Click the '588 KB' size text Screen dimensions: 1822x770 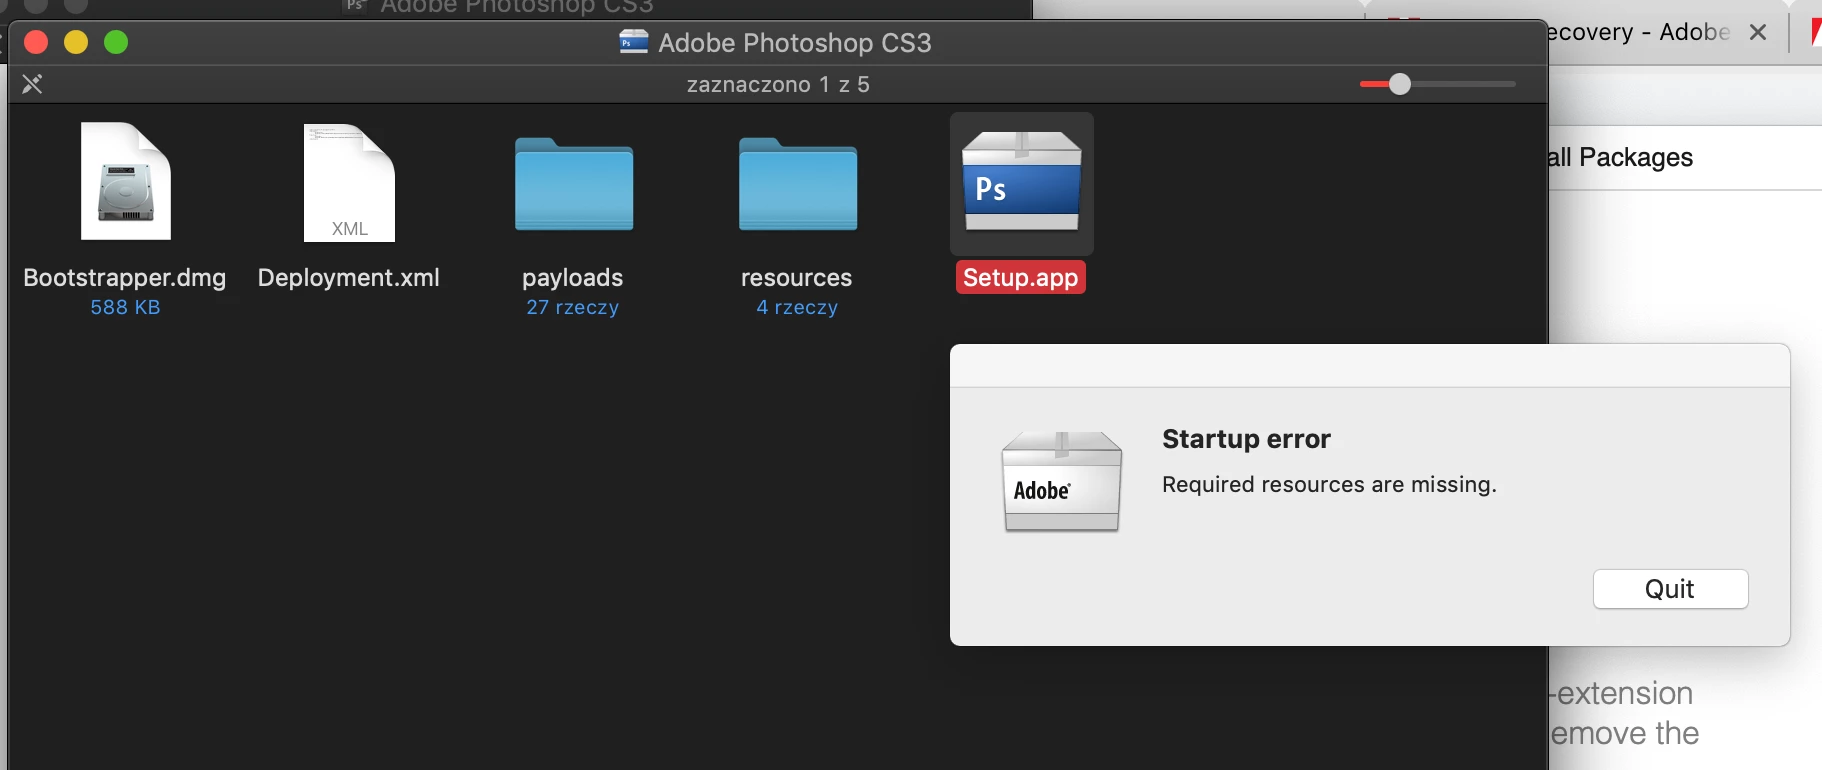pyautogui.click(x=125, y=307)
